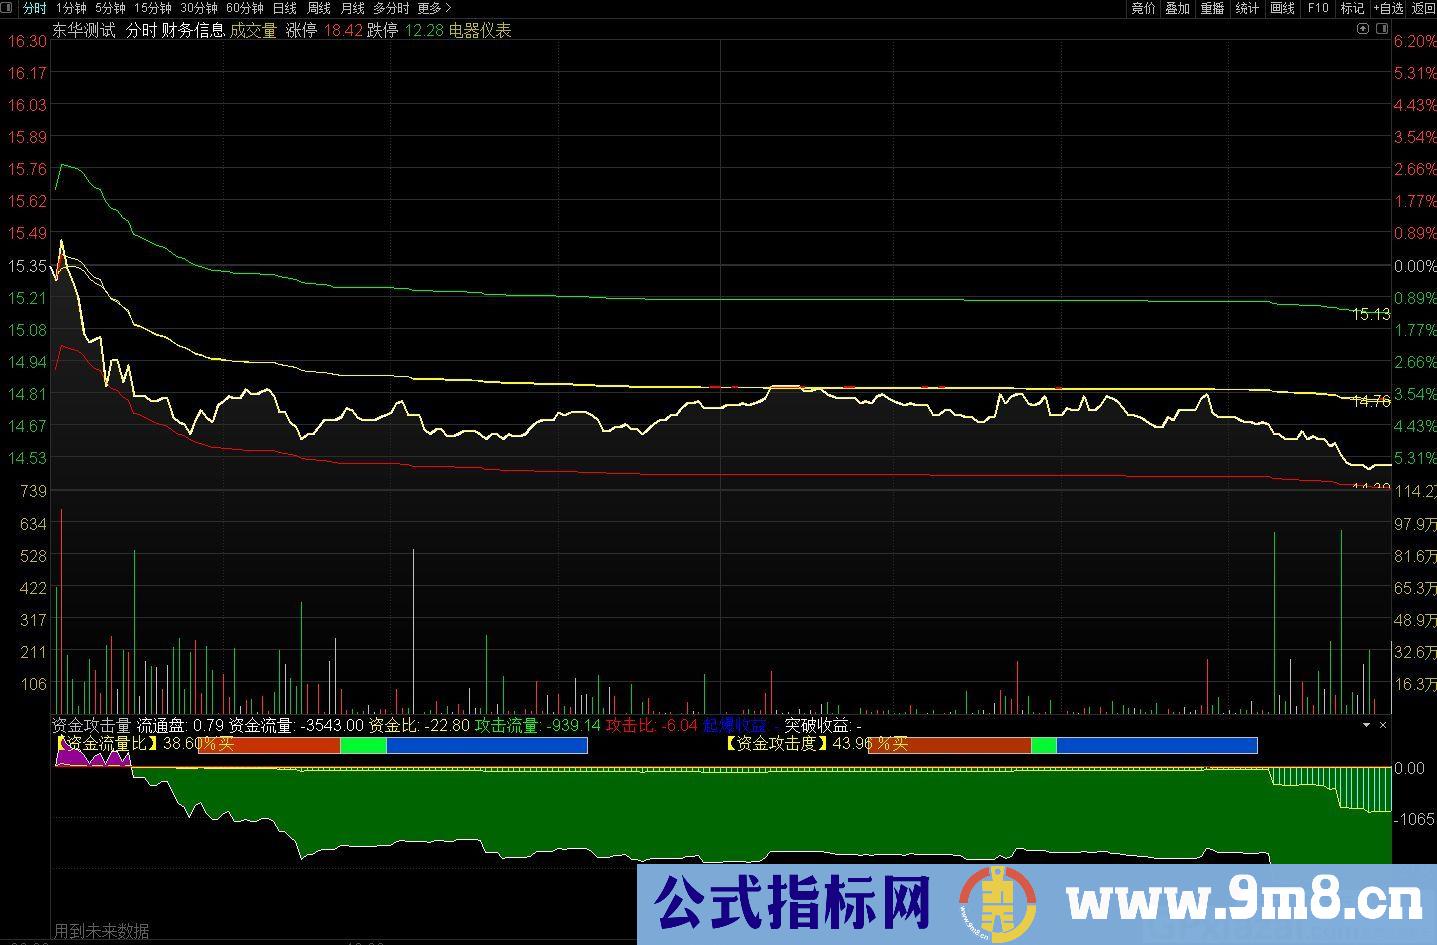Open the 周线 weekly chart
The height and width of the screenshot is (945, 1437).
point(318,8)
